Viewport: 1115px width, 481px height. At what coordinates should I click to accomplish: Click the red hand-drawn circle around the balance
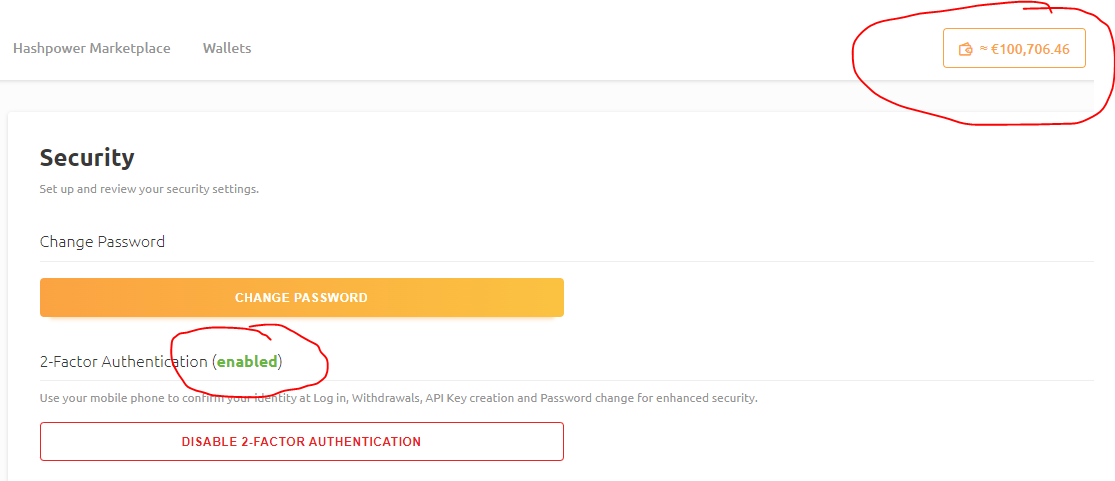pyautogui.click(x=983, y=65)
